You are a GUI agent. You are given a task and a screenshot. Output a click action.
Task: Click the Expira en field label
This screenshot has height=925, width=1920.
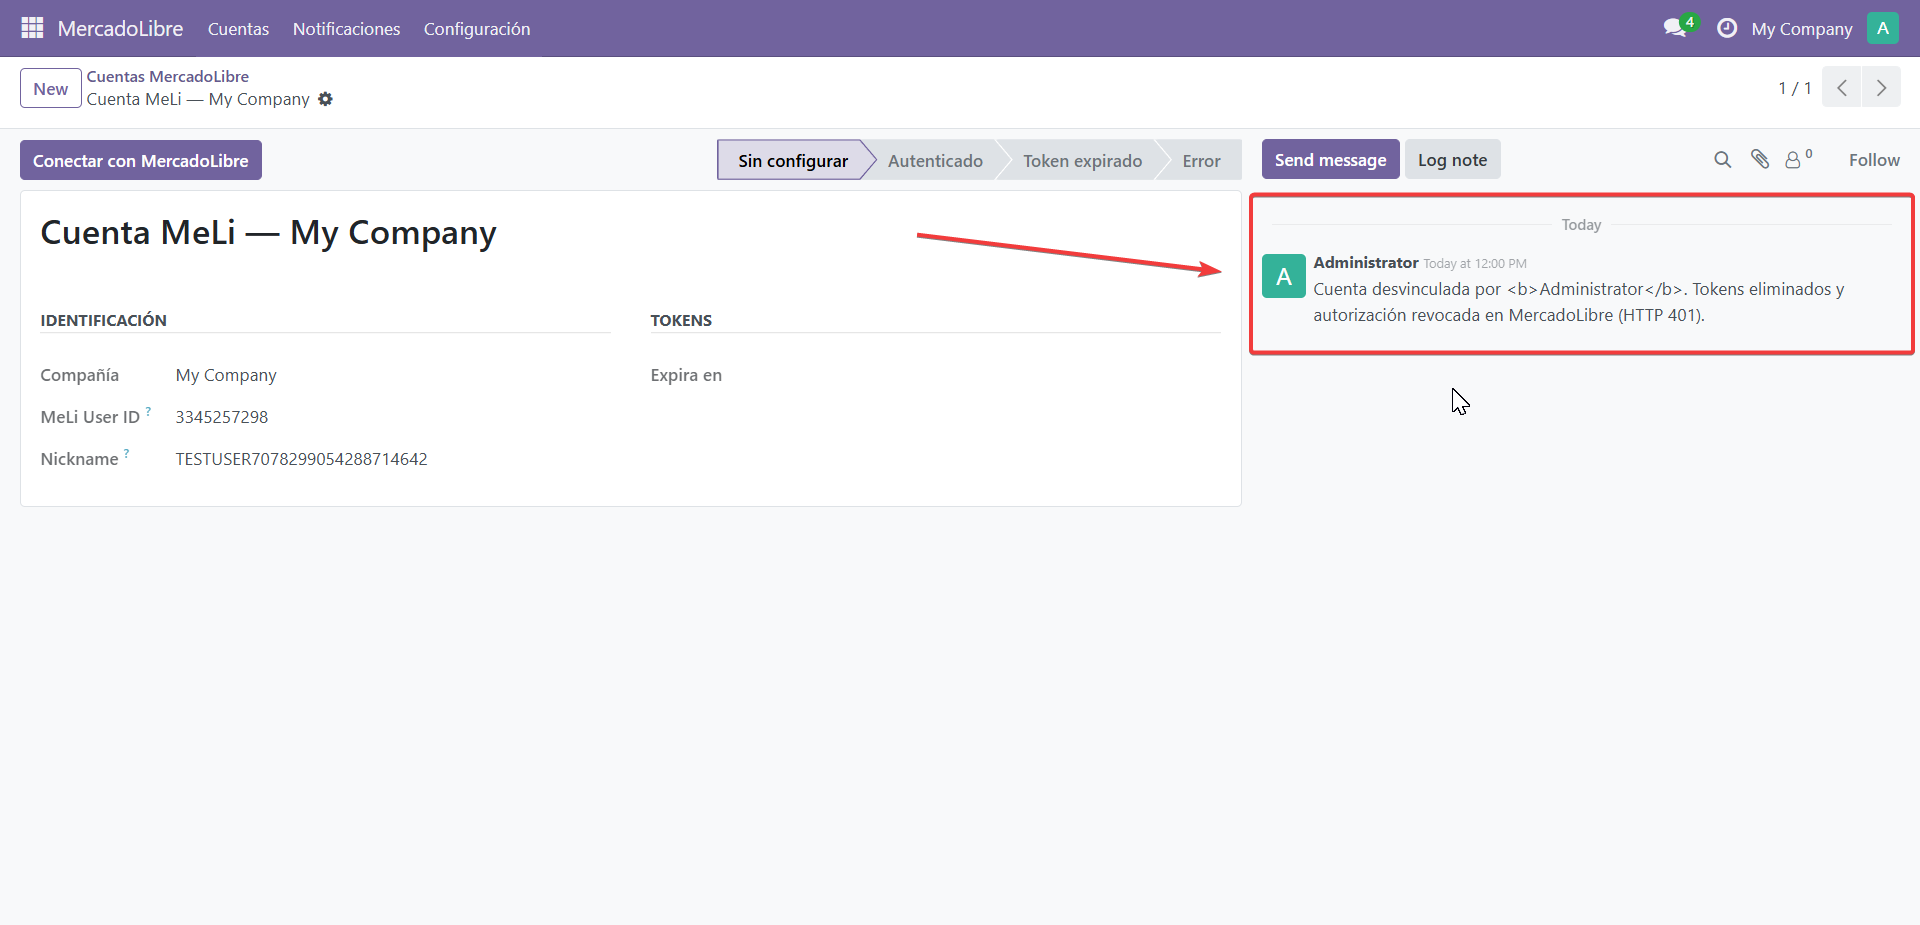click(686, 375)
